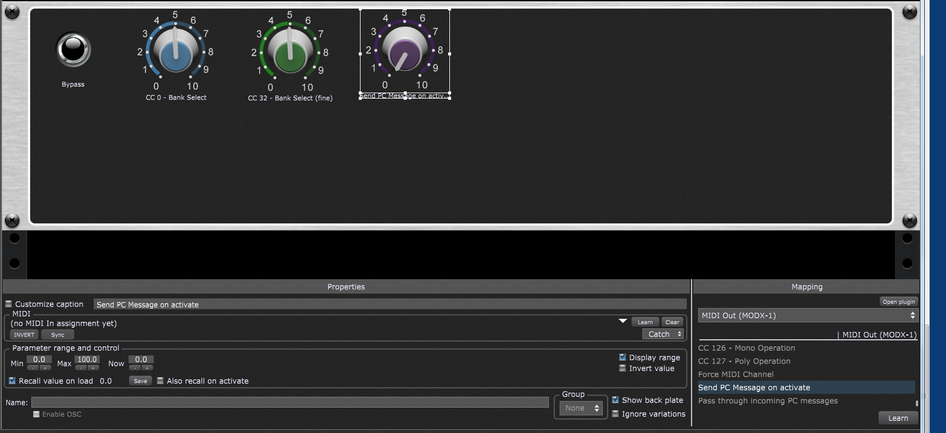Toggle the Display range checkbox
Image resolution: width=946 pixels, height=433 pixels.
(623, 357)
